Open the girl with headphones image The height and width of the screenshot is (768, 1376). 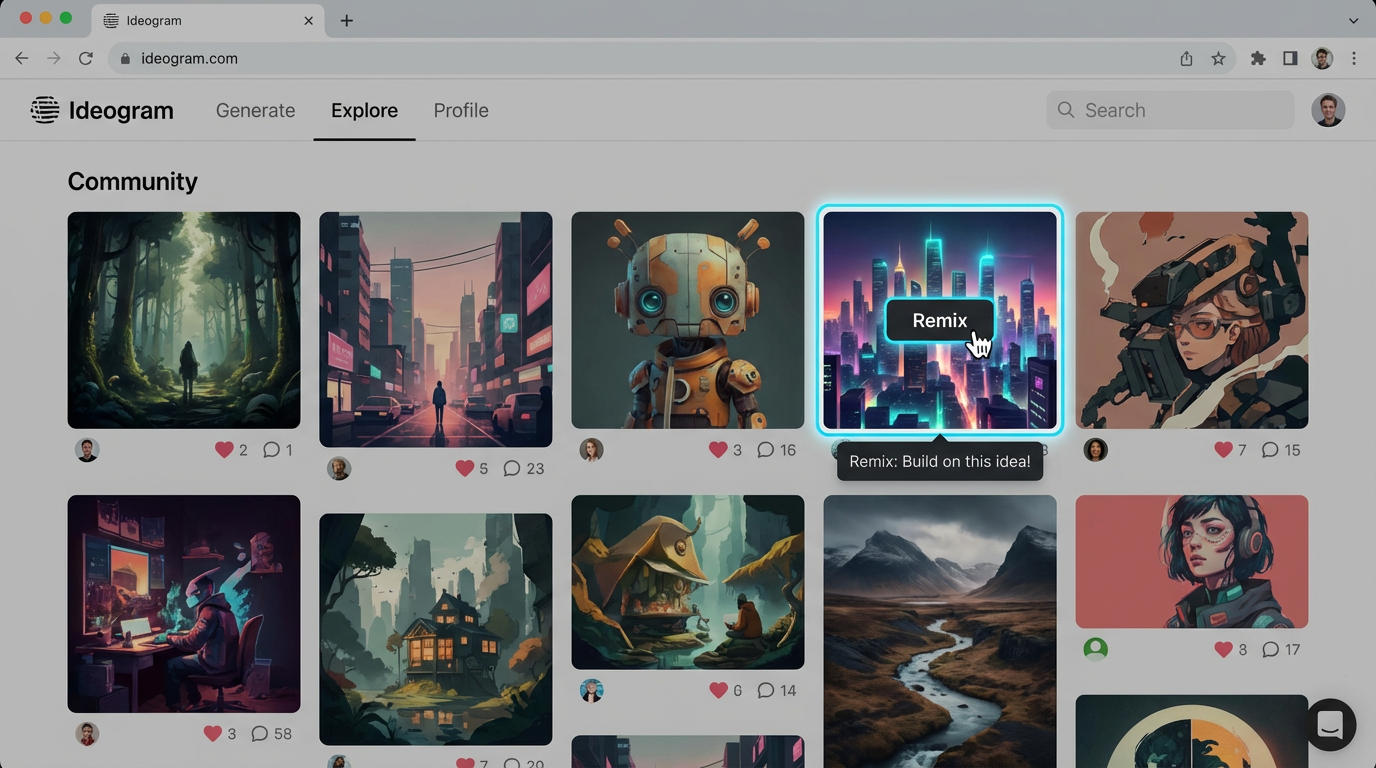tap(1192, 562)
